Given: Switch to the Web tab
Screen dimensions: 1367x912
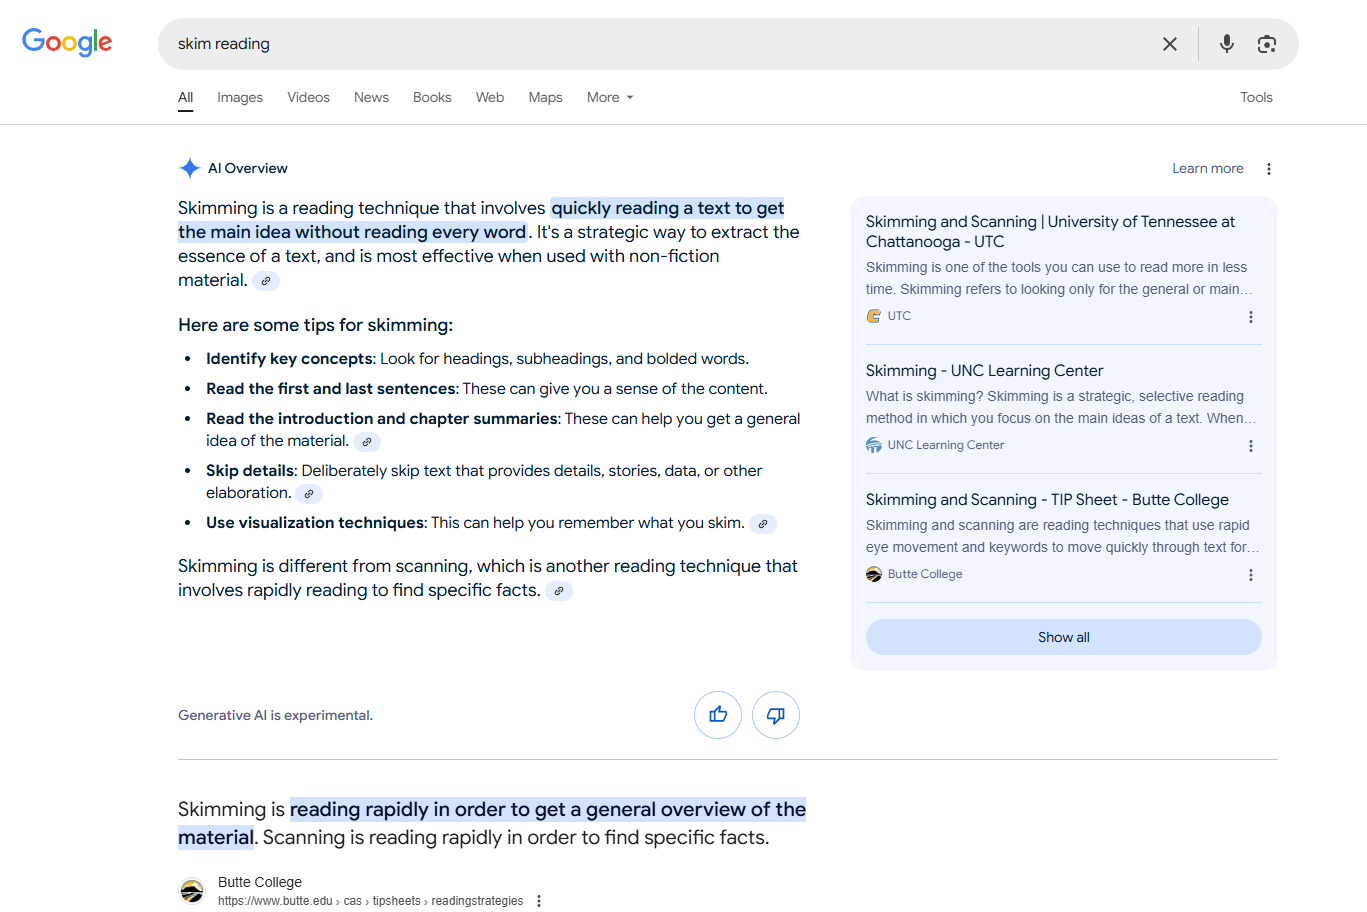Looking at the screenshot, I should coord(490,97).
